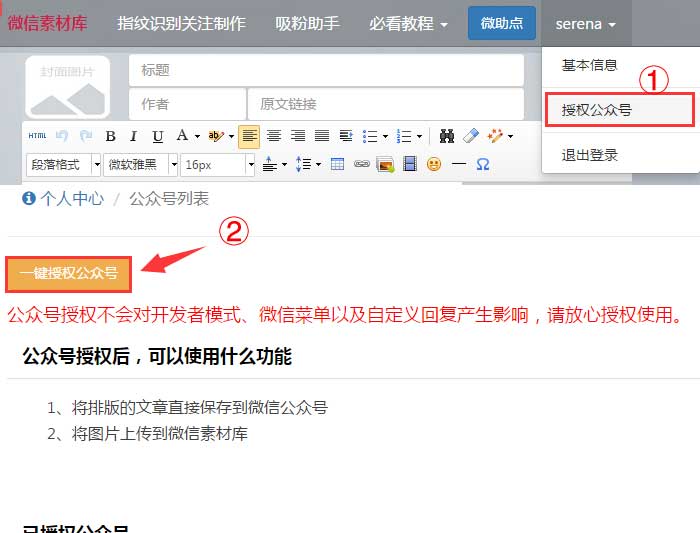Open 微软雅黑 font family dropdown

click(x=141, y=165)
